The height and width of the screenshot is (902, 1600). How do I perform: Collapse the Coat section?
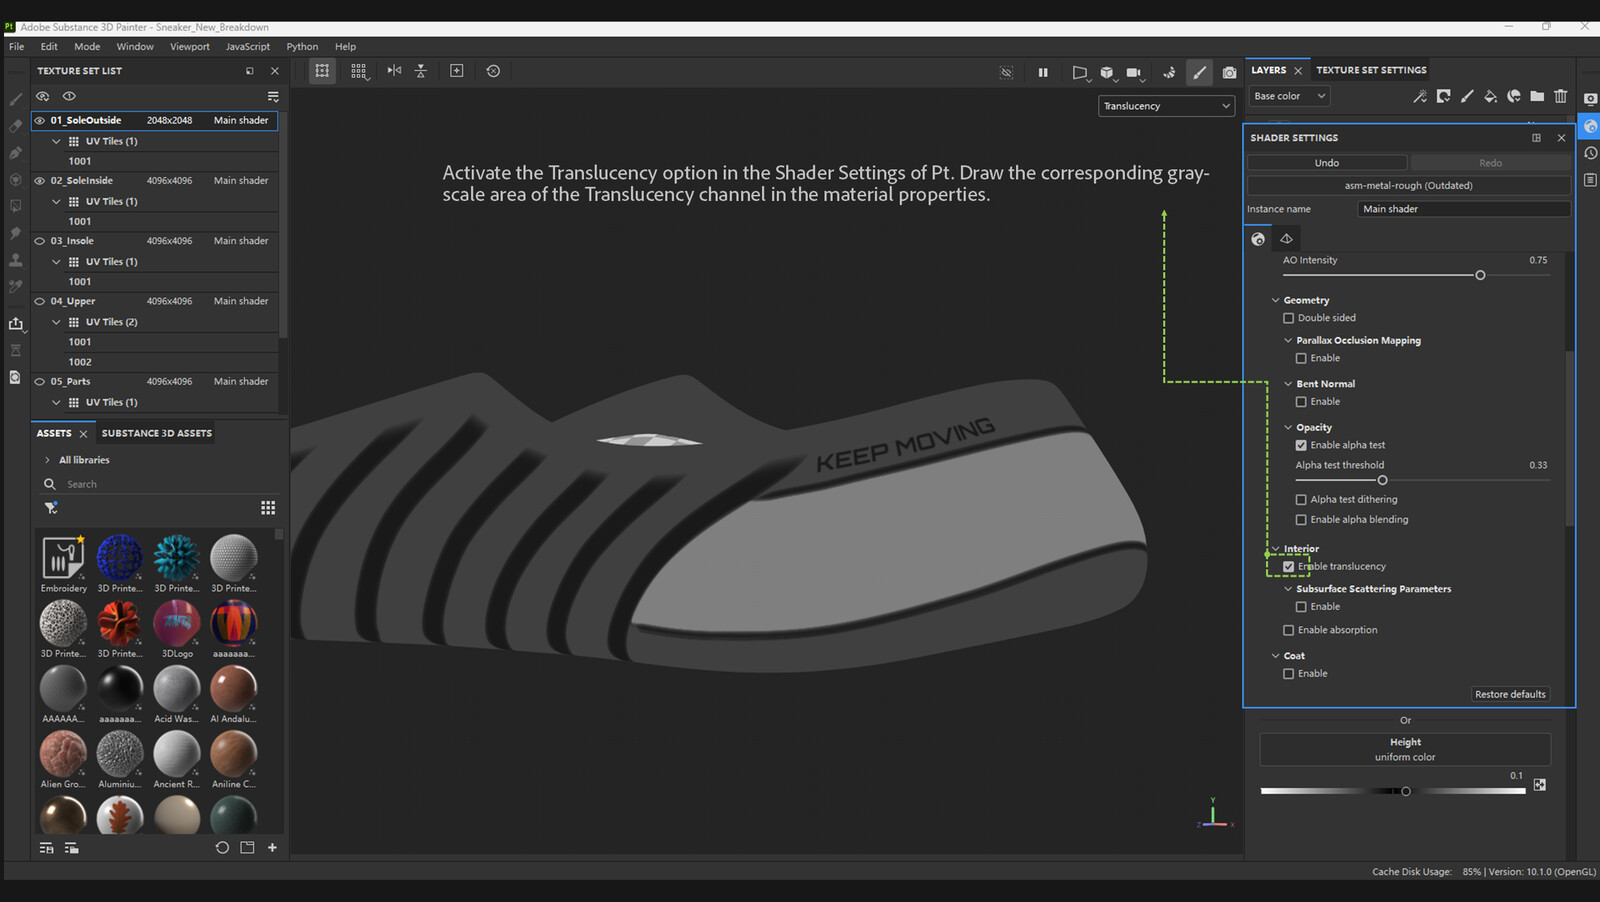(1276, 656)
